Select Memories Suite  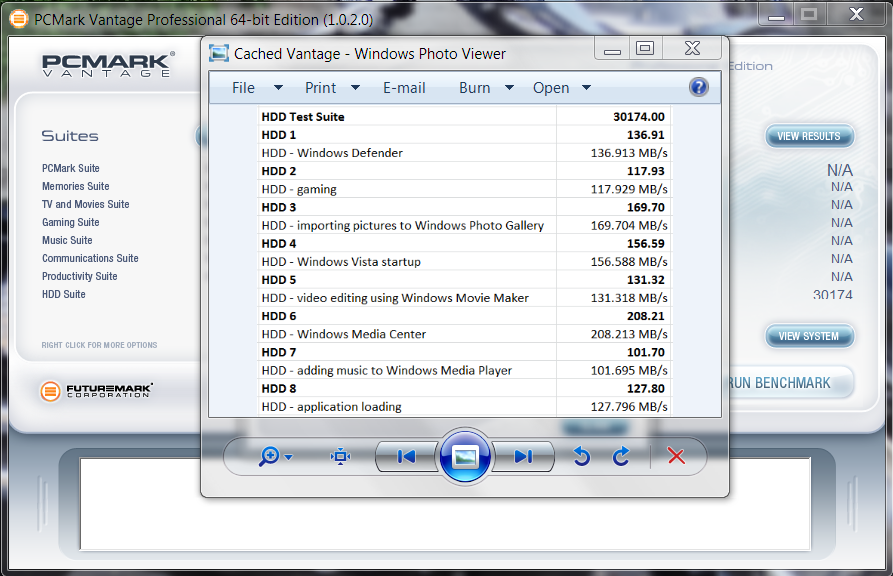pos(76,186)
